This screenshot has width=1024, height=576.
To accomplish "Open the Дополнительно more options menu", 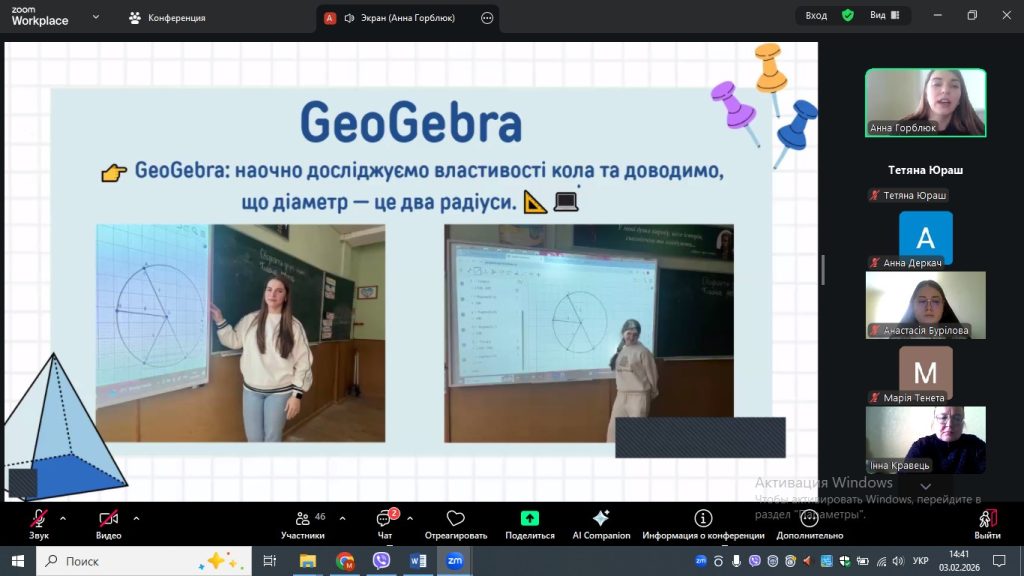I will (809, 523).
